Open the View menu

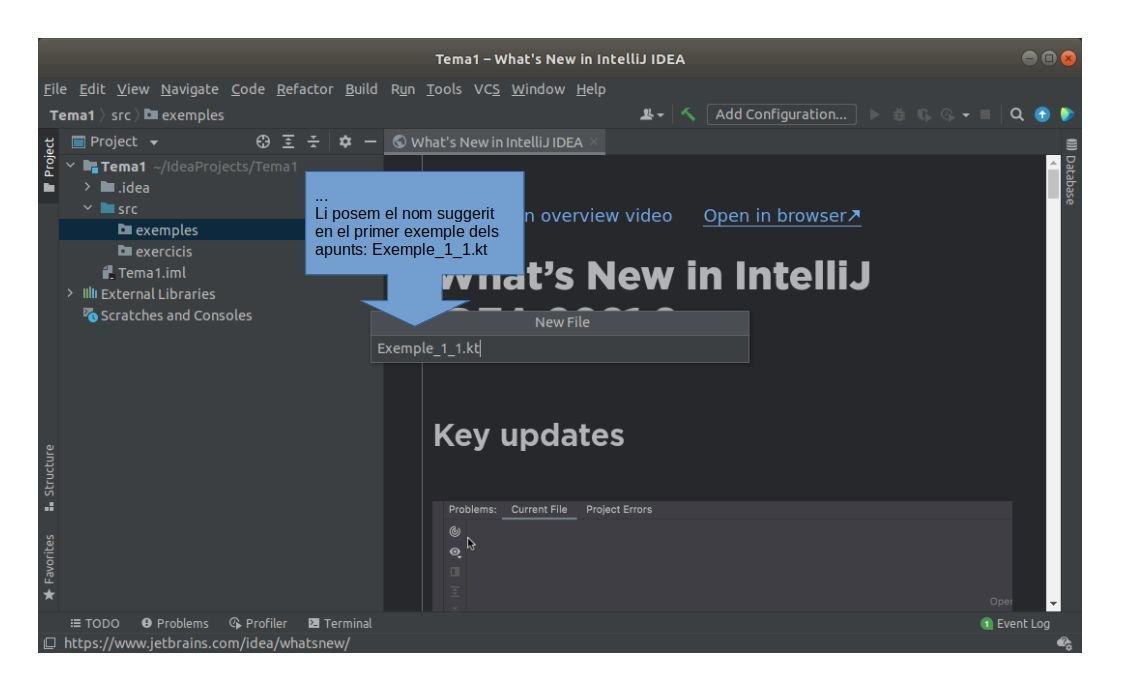[x=133, y=90]
